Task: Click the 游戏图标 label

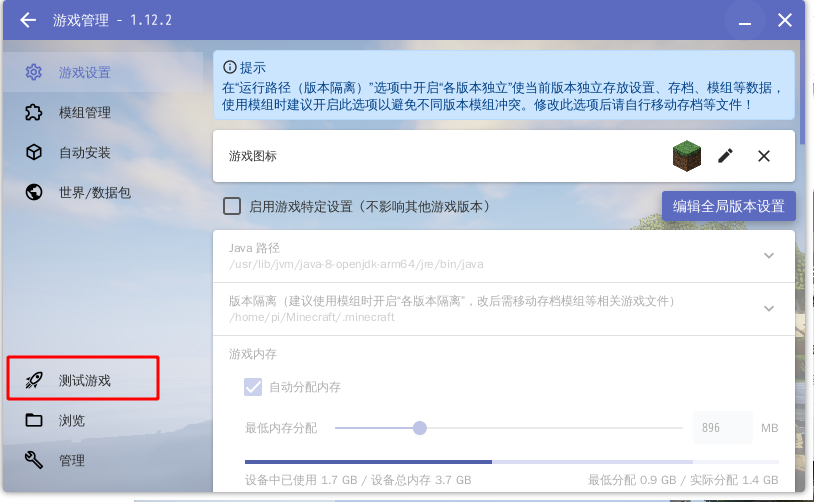Action: tap(253, 156)
